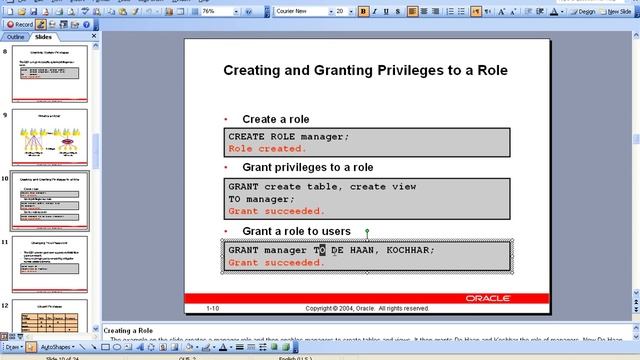Click the blue help question mark icon

click(x=86, y=25)
